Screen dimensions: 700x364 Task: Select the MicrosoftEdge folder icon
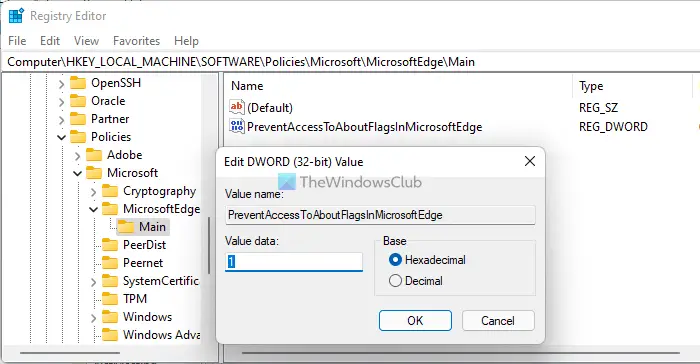(x=110, y=209)
